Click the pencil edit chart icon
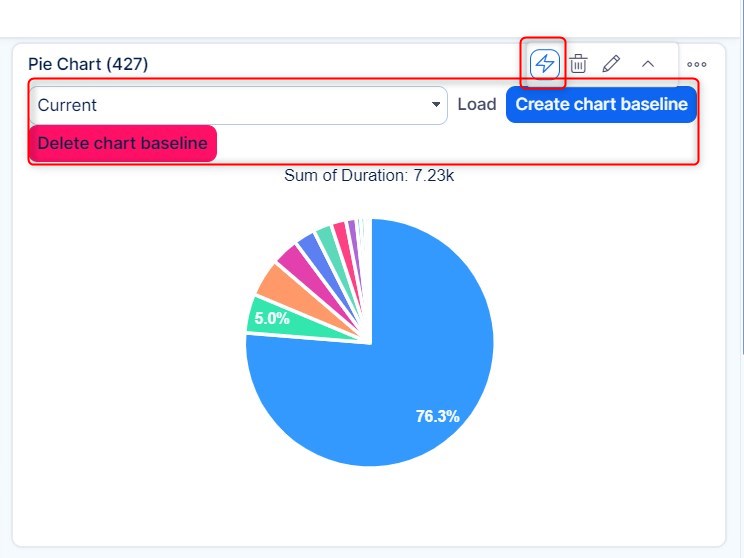This screenshot has height=558, width=744. tap(612, 64)
